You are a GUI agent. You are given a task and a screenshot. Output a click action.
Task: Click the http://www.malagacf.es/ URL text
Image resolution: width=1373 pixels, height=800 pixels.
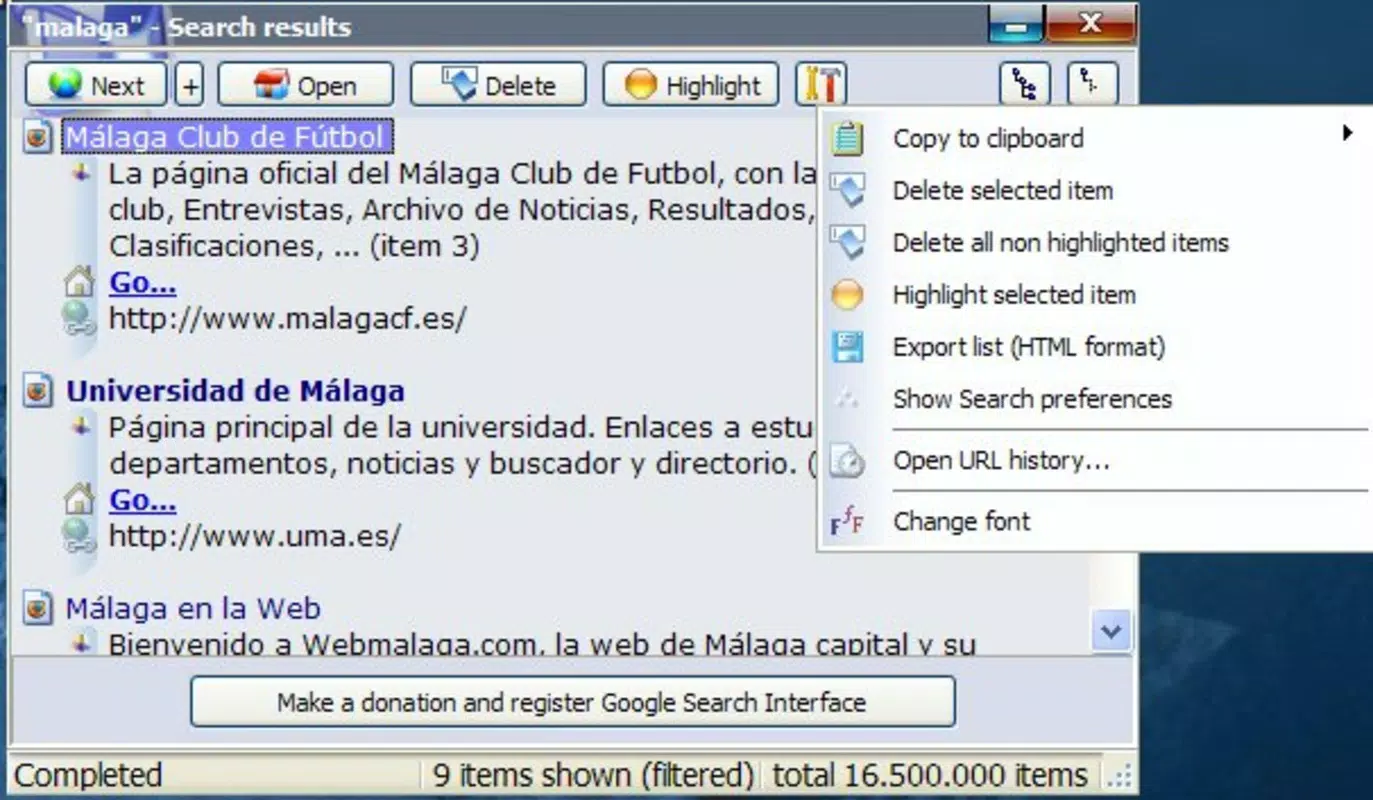287,319
